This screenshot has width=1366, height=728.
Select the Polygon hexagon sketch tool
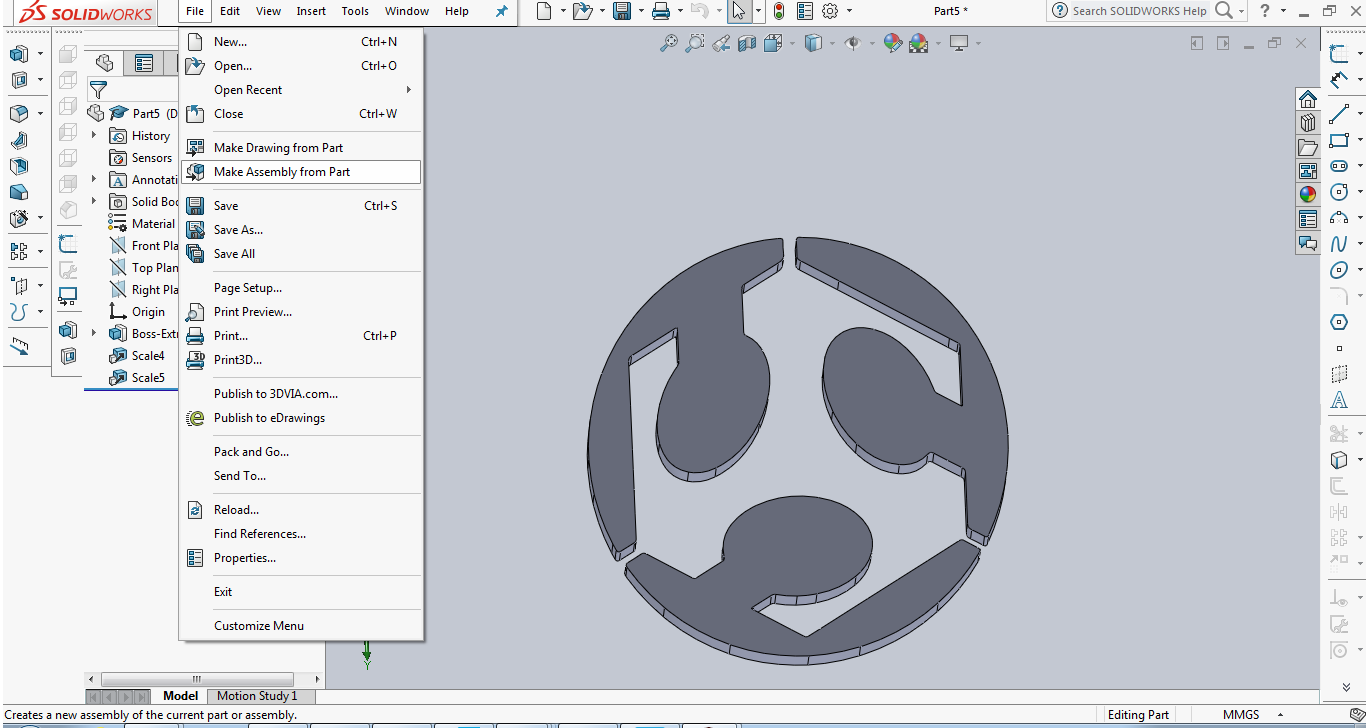1339,322
